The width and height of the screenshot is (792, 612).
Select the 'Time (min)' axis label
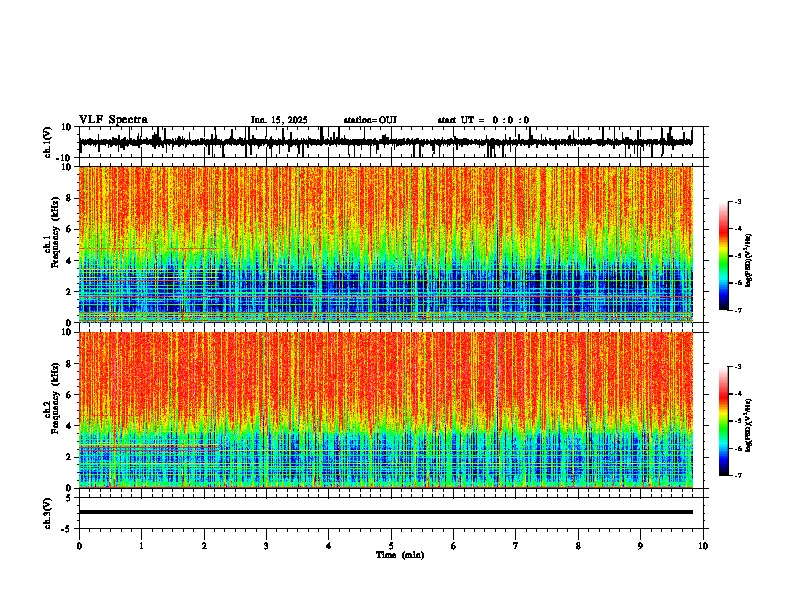(400, 555)
